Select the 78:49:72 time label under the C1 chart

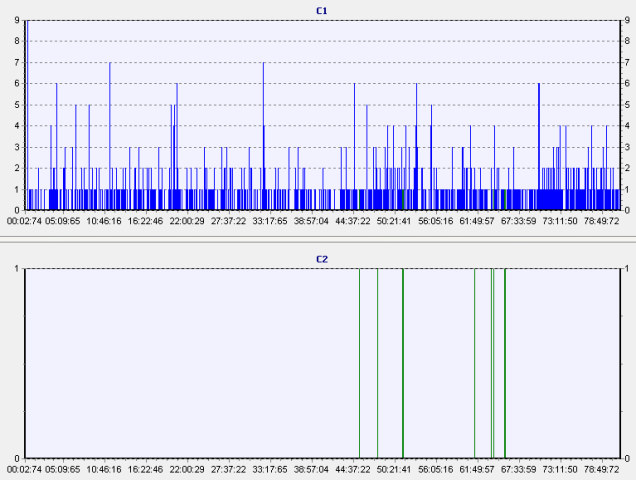tap(602, 221)
